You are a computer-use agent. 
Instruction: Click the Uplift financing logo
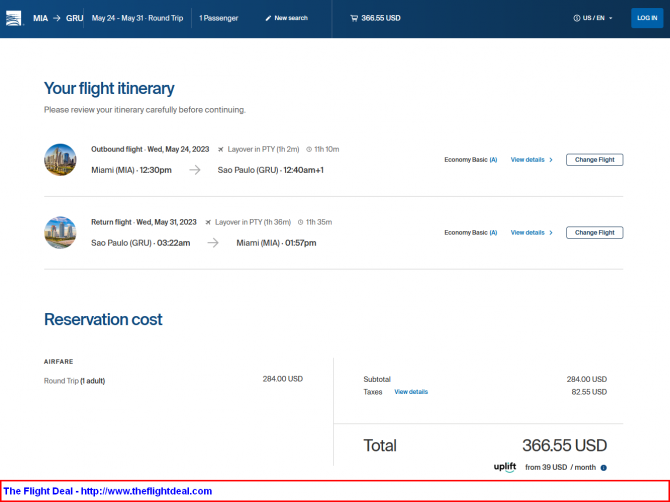point(505,467)
